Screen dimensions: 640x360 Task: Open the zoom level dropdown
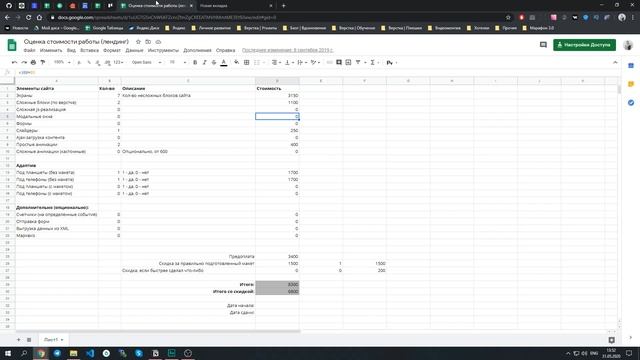coord(62,62)
